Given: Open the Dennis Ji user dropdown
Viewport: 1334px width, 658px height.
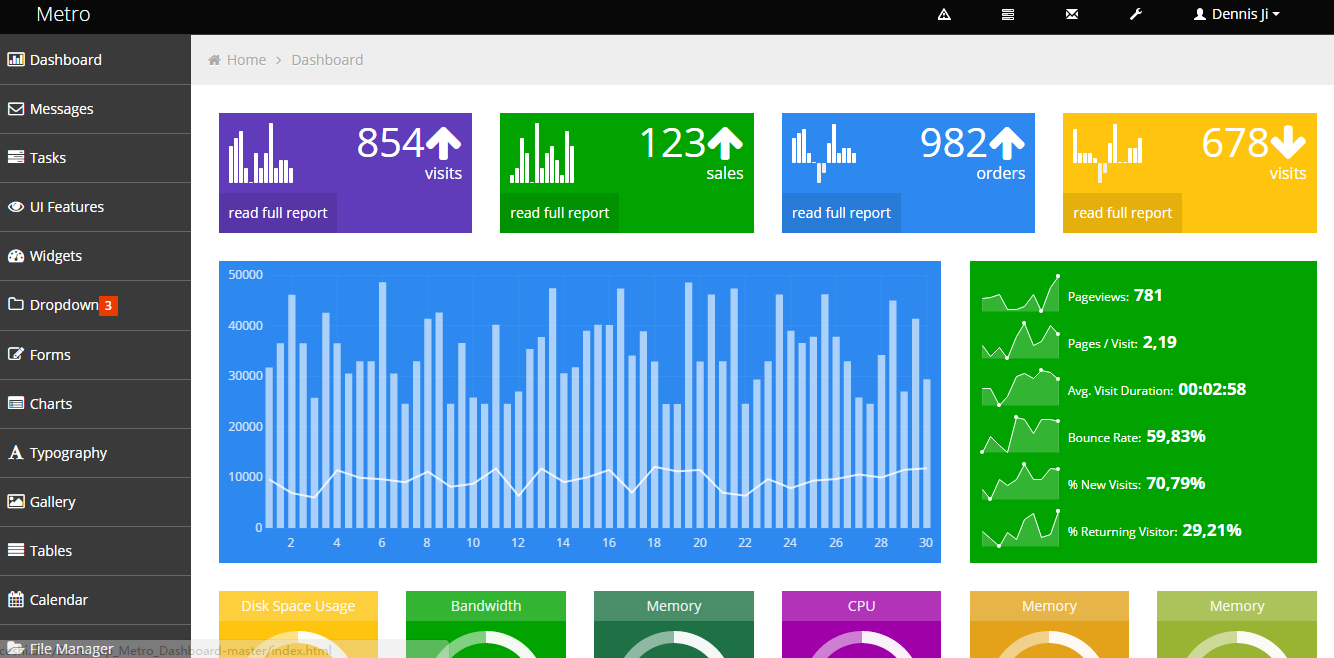Looking at the screenshot, I should tap(1237, 14).
